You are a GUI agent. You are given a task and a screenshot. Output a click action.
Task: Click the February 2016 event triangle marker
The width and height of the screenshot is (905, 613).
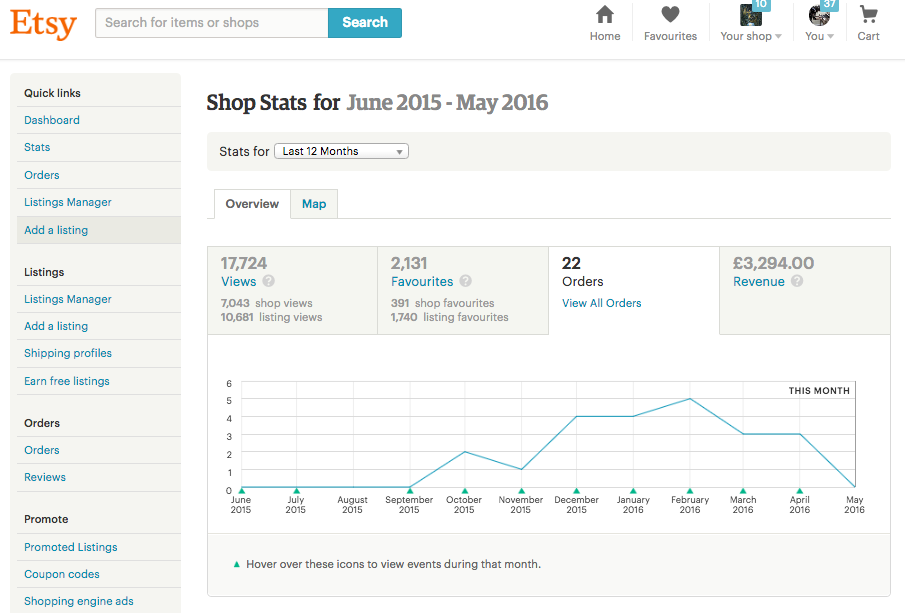(x=690, y=490)
